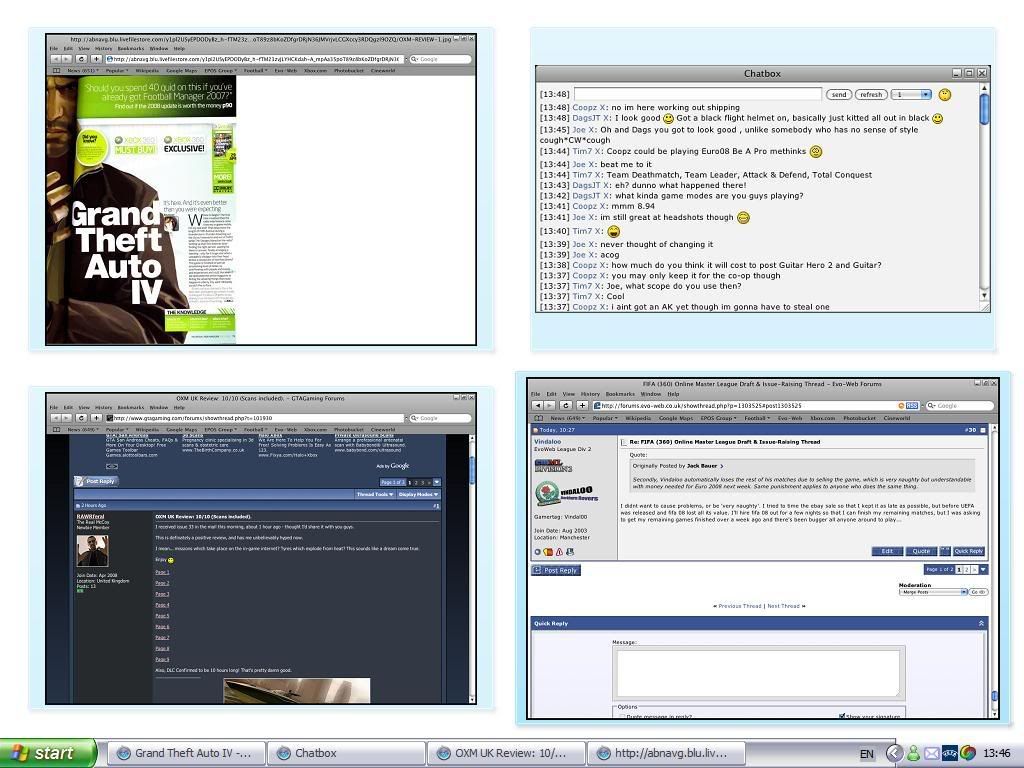Open Football bookmark dropdown in Evo-Web window
Image resolution: width=1024 pixels, height=768 pixels.
point(756,418)
